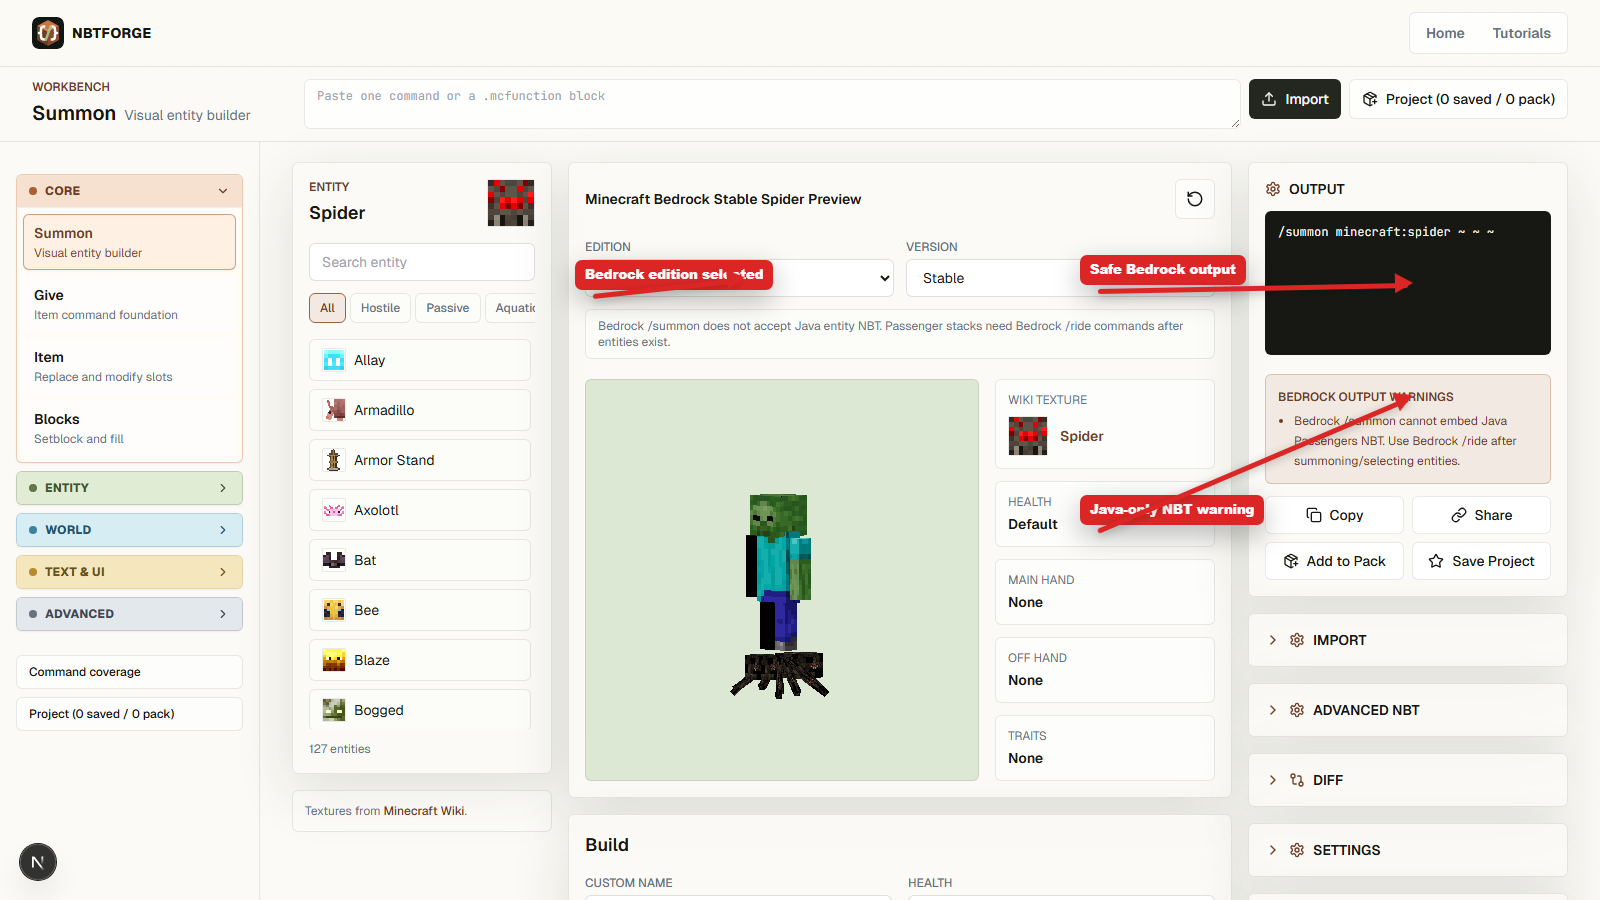
Task: Click the gear icon next to SETTINGS
Action: 1297,850
